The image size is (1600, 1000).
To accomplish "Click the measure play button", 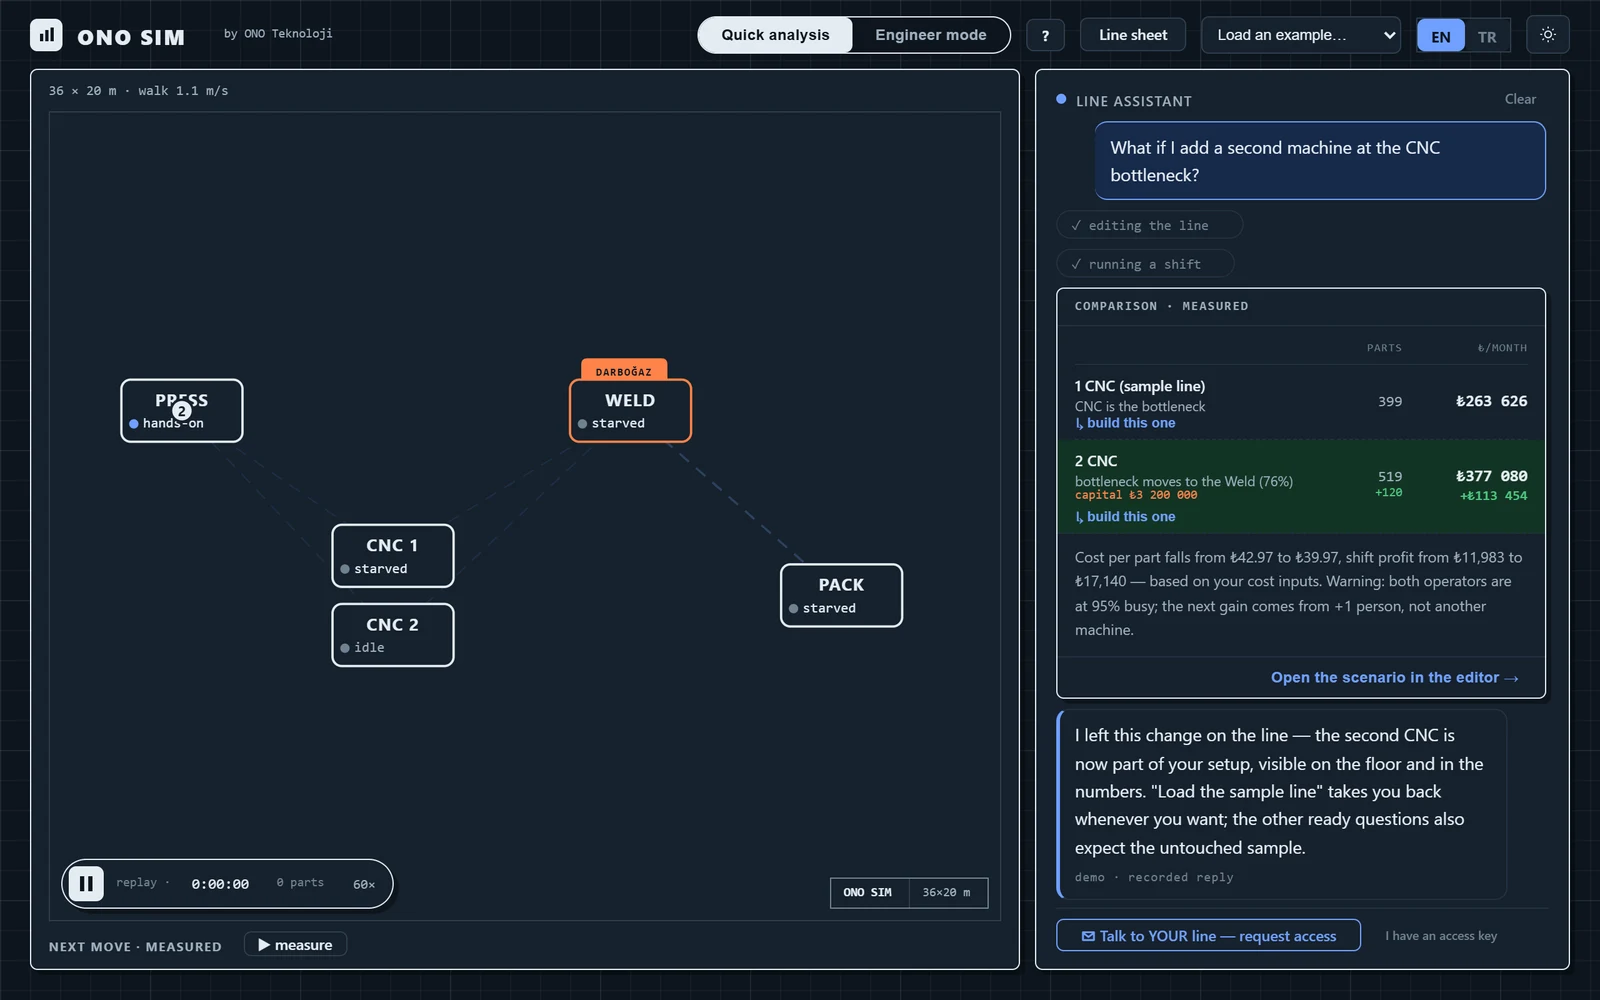I will click(295, 945).
